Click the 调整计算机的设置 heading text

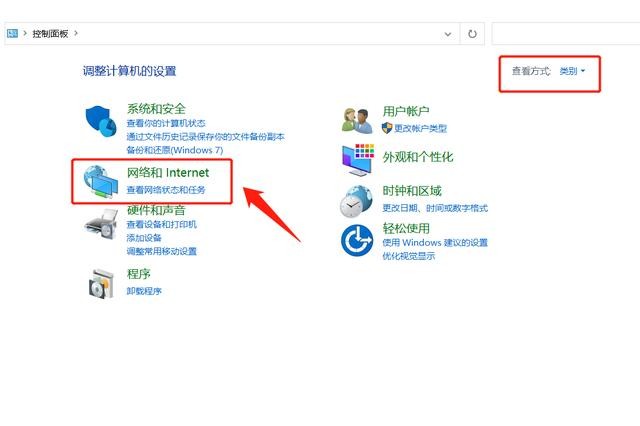(x=129, y=71)
